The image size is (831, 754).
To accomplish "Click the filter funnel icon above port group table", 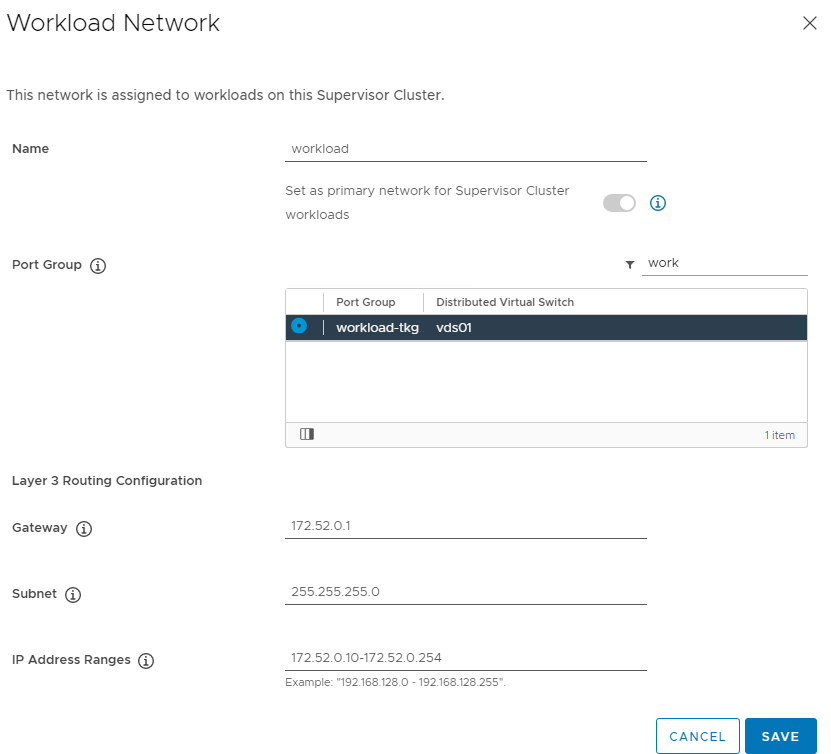I will (630, 264).
